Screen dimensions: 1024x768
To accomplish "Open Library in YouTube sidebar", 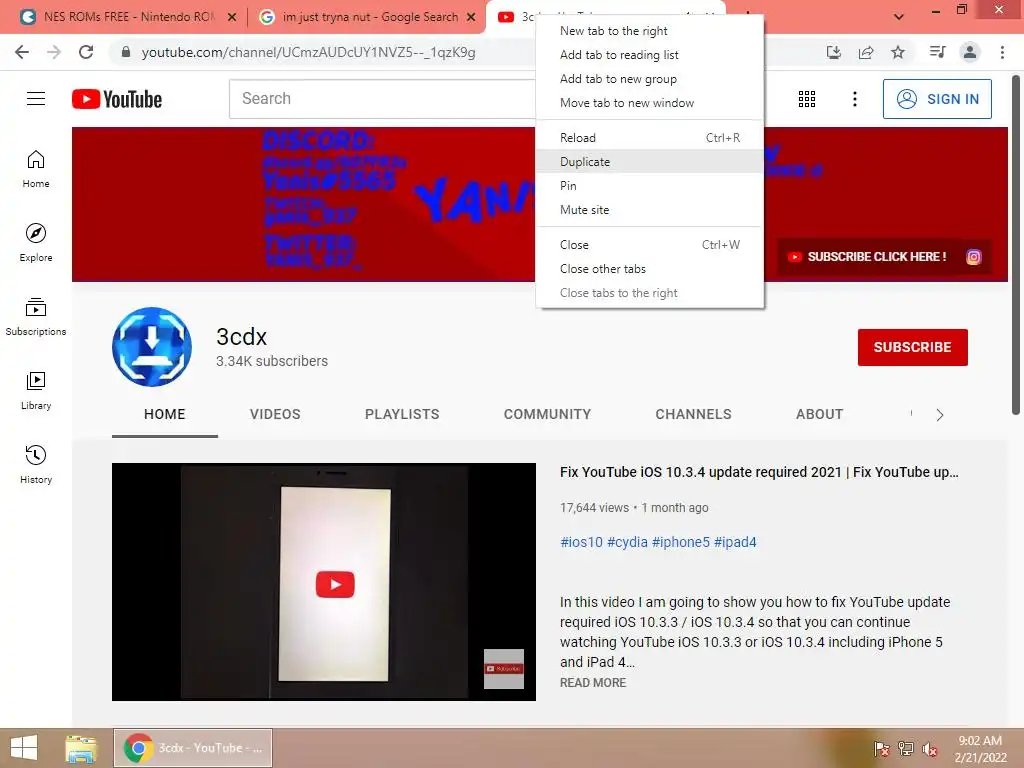I will click(x=36, y=391).
